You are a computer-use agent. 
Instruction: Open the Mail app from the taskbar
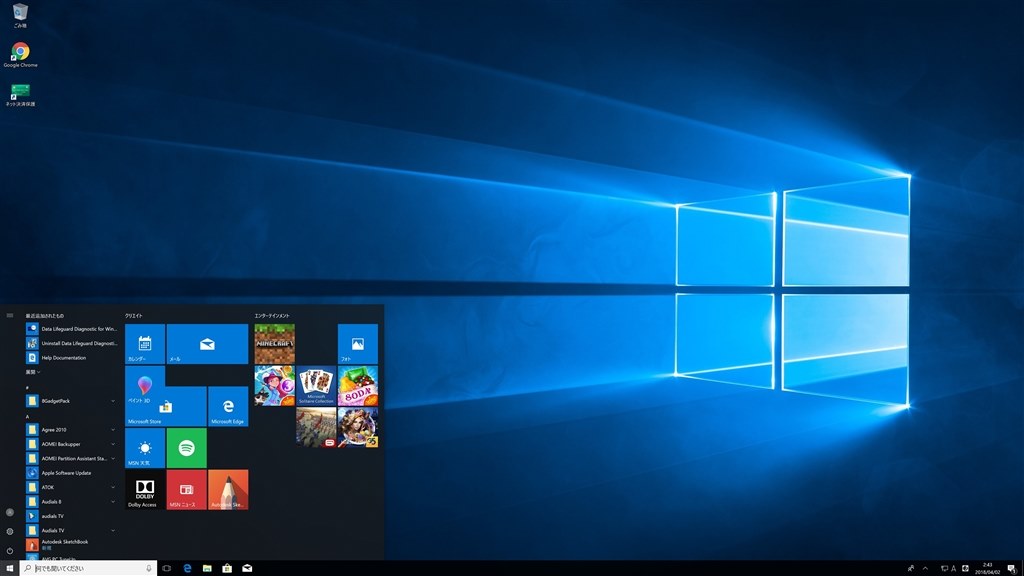[248, 568]
